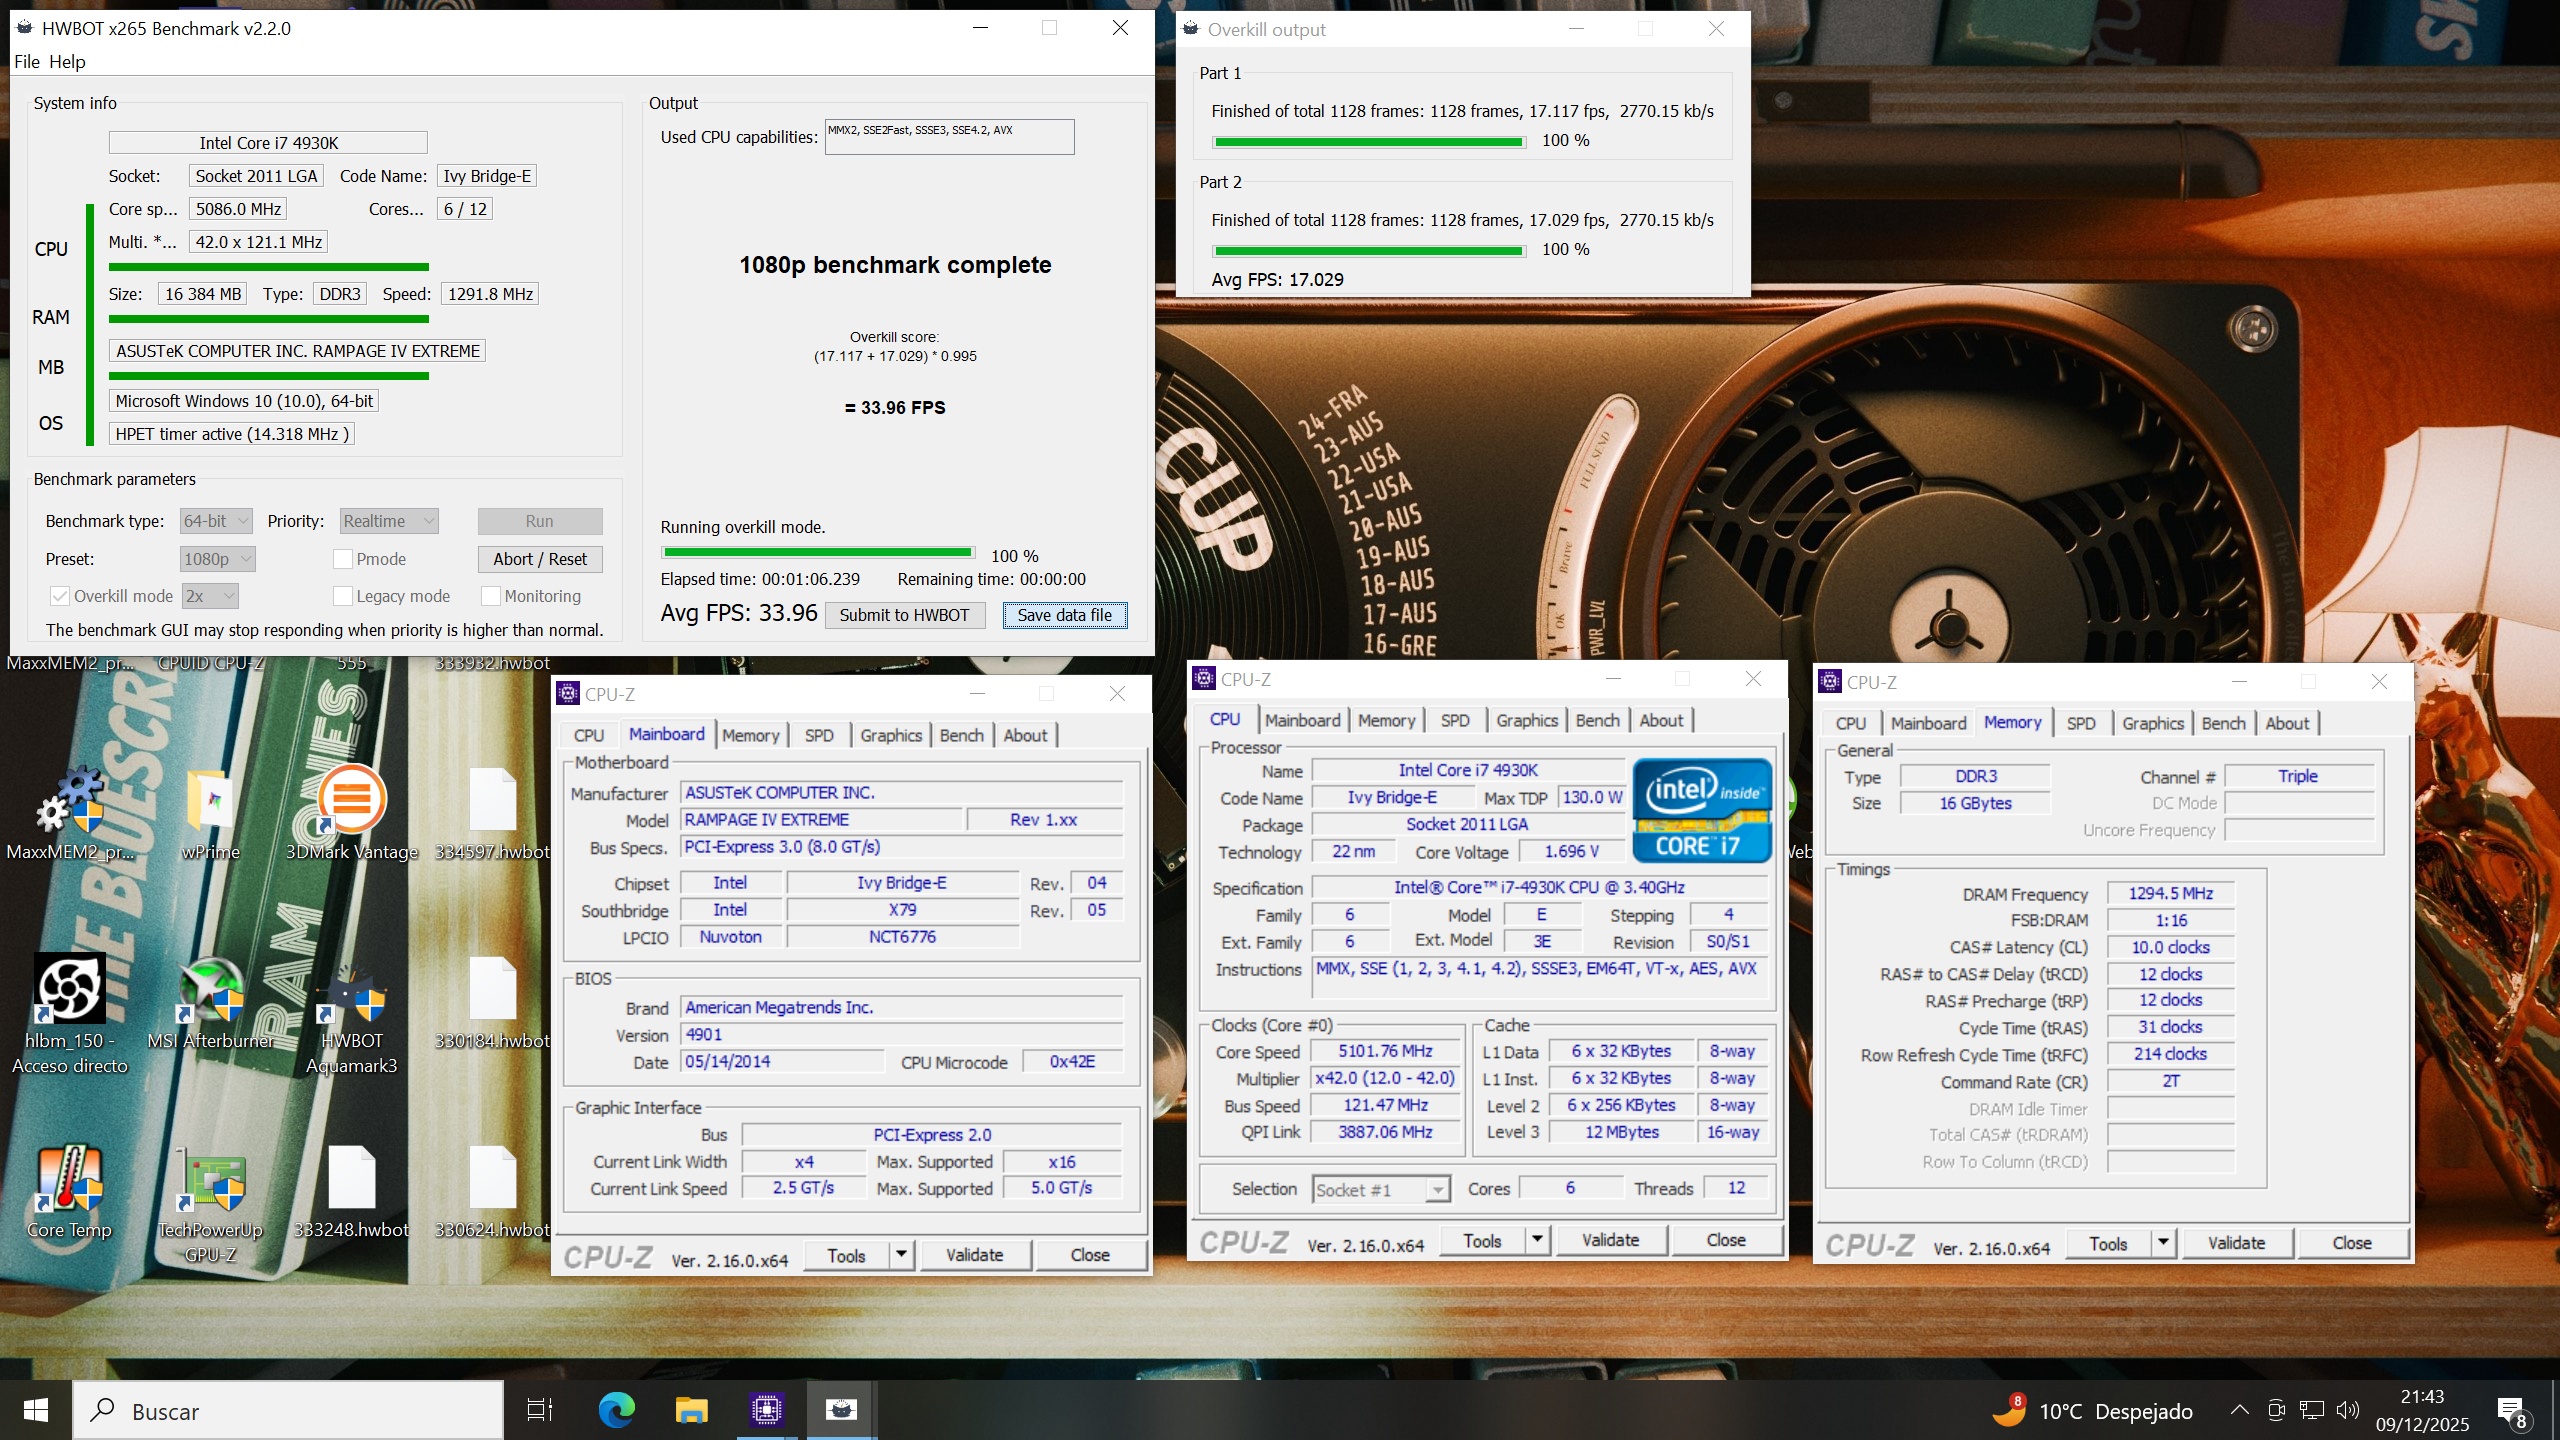
Task: Open TechPowerUp GPU-Z desktop icon
Action: (x=211, y=1182)
